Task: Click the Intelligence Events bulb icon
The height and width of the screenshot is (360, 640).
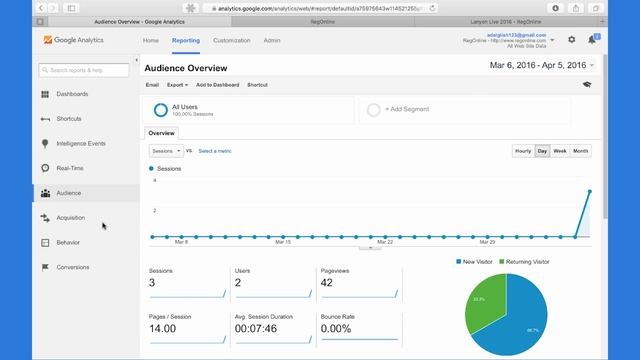Action: 45,144
